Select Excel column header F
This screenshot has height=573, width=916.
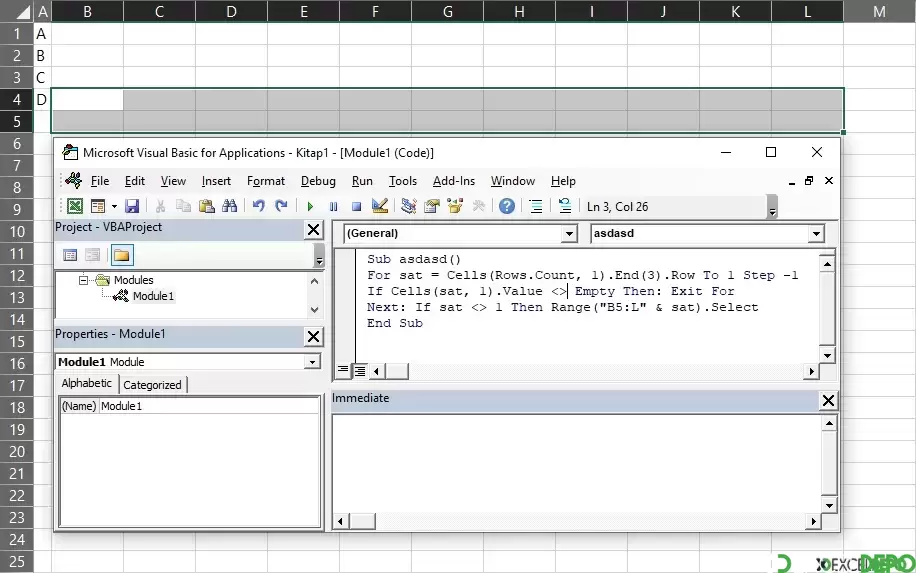coord(375,11)
